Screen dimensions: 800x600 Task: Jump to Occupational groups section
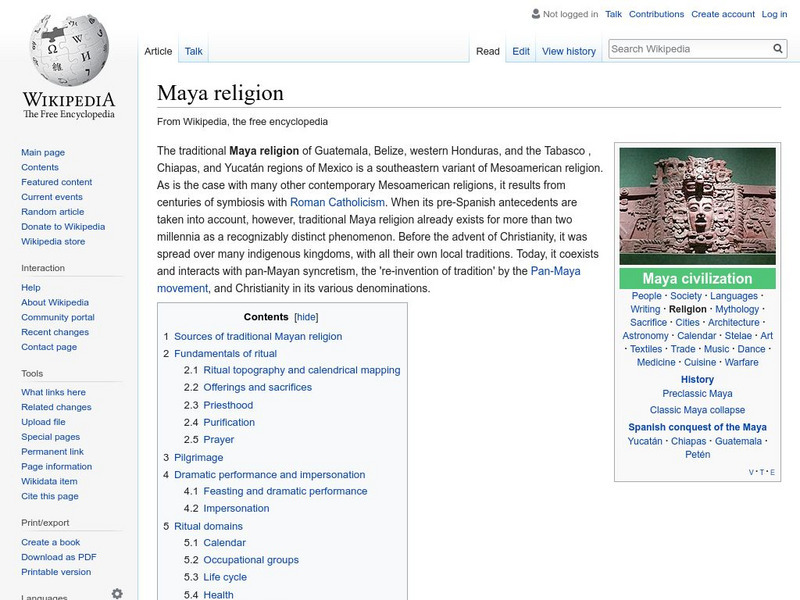(251, 560)
